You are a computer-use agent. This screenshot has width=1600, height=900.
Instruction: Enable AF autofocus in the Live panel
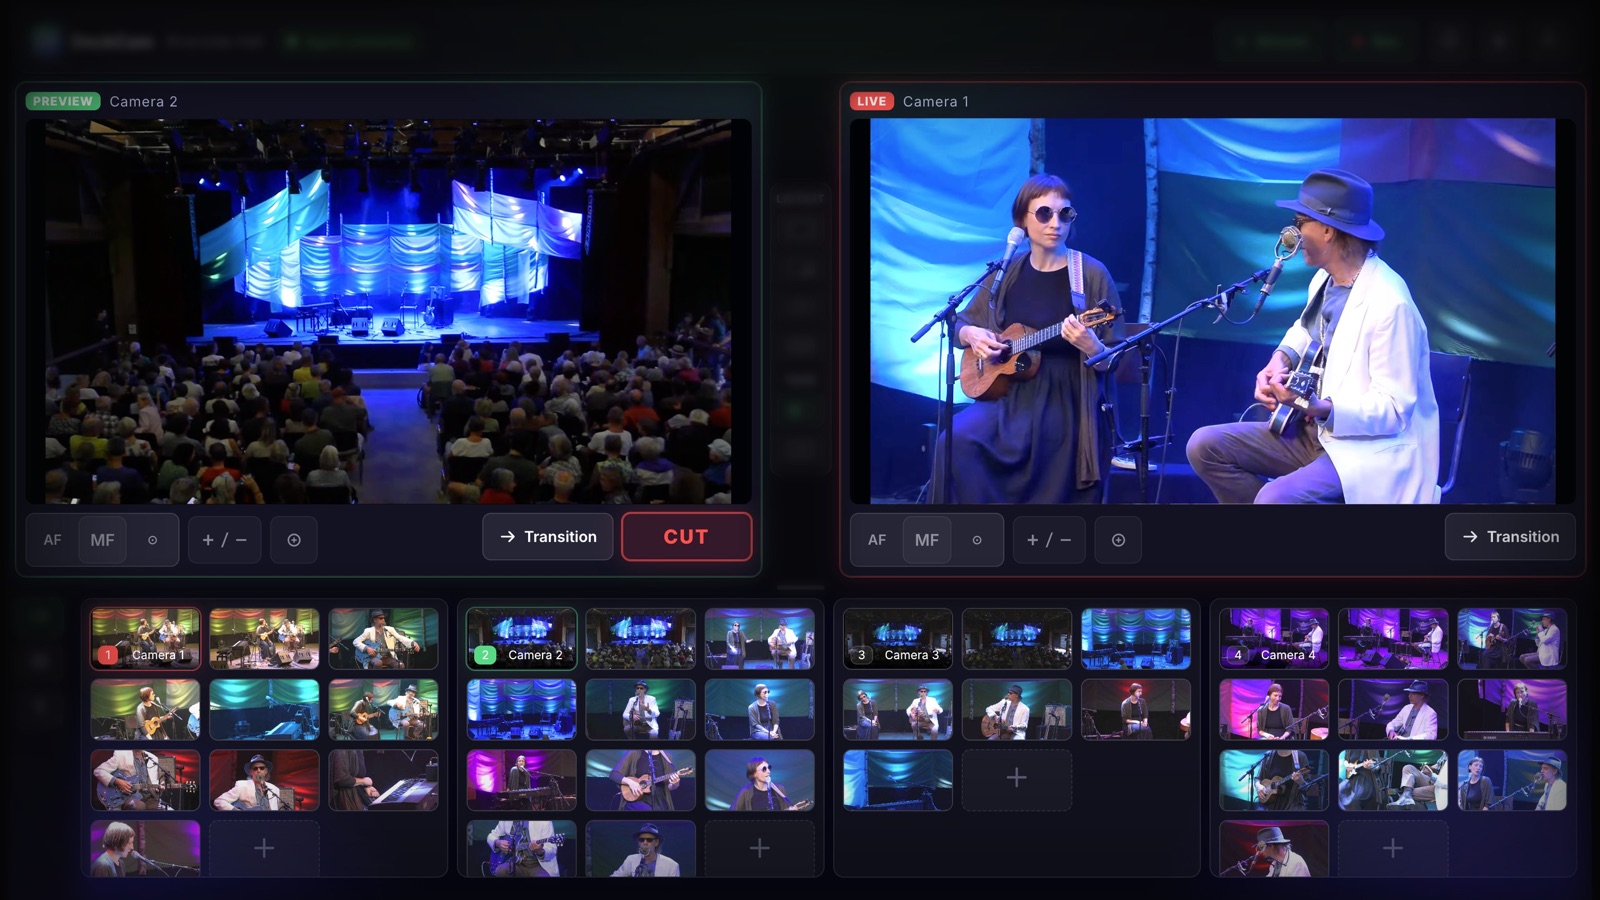pyautogui.click(x=877, y=540)
